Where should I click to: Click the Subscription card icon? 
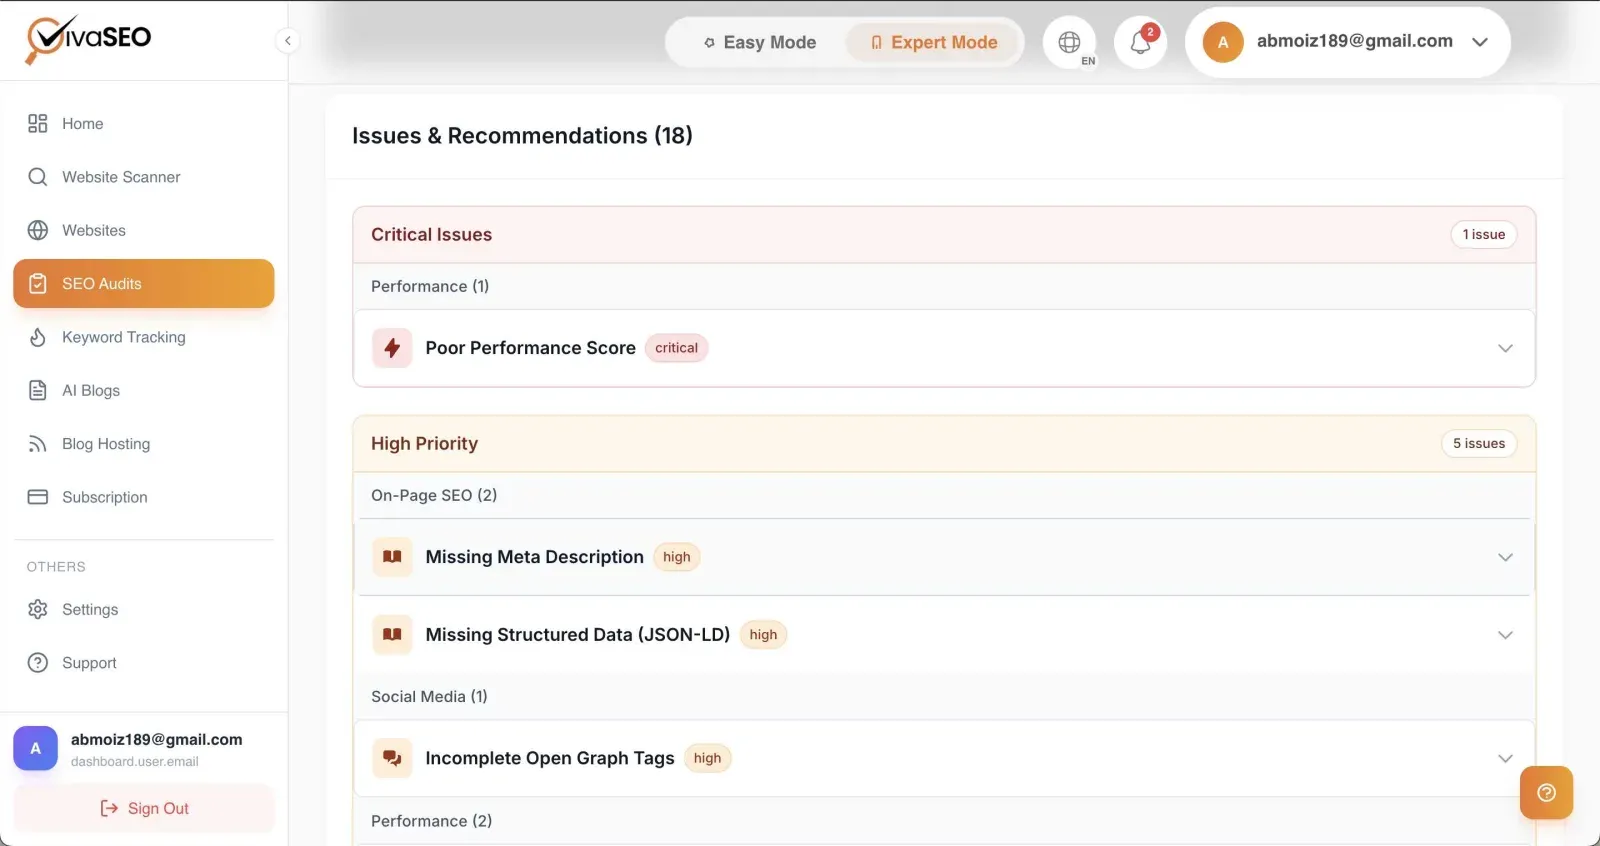tap(38, 497)
